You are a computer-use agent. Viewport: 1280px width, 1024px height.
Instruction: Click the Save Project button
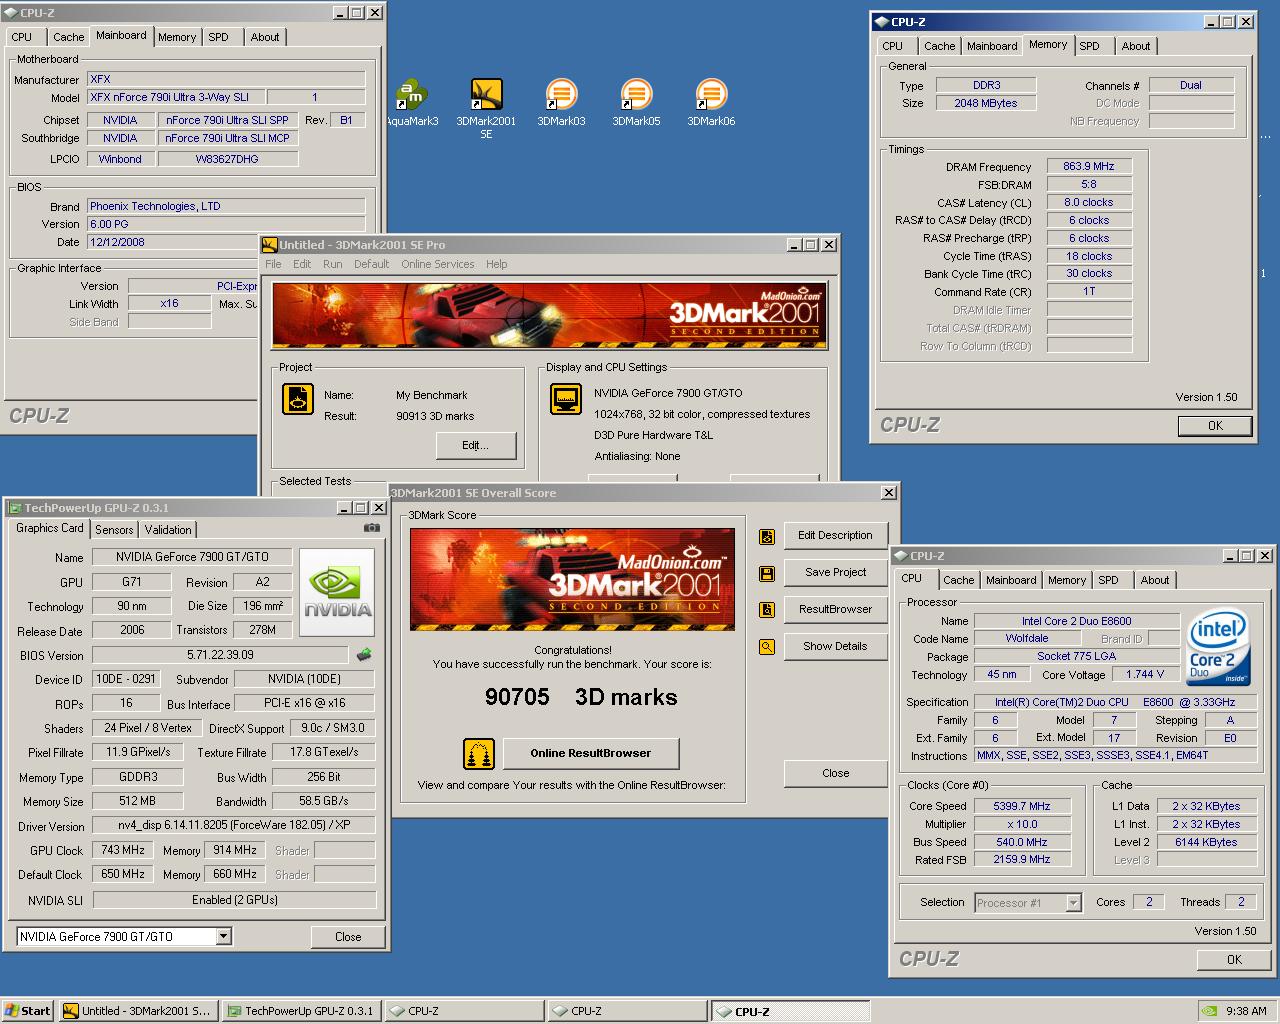835,572
